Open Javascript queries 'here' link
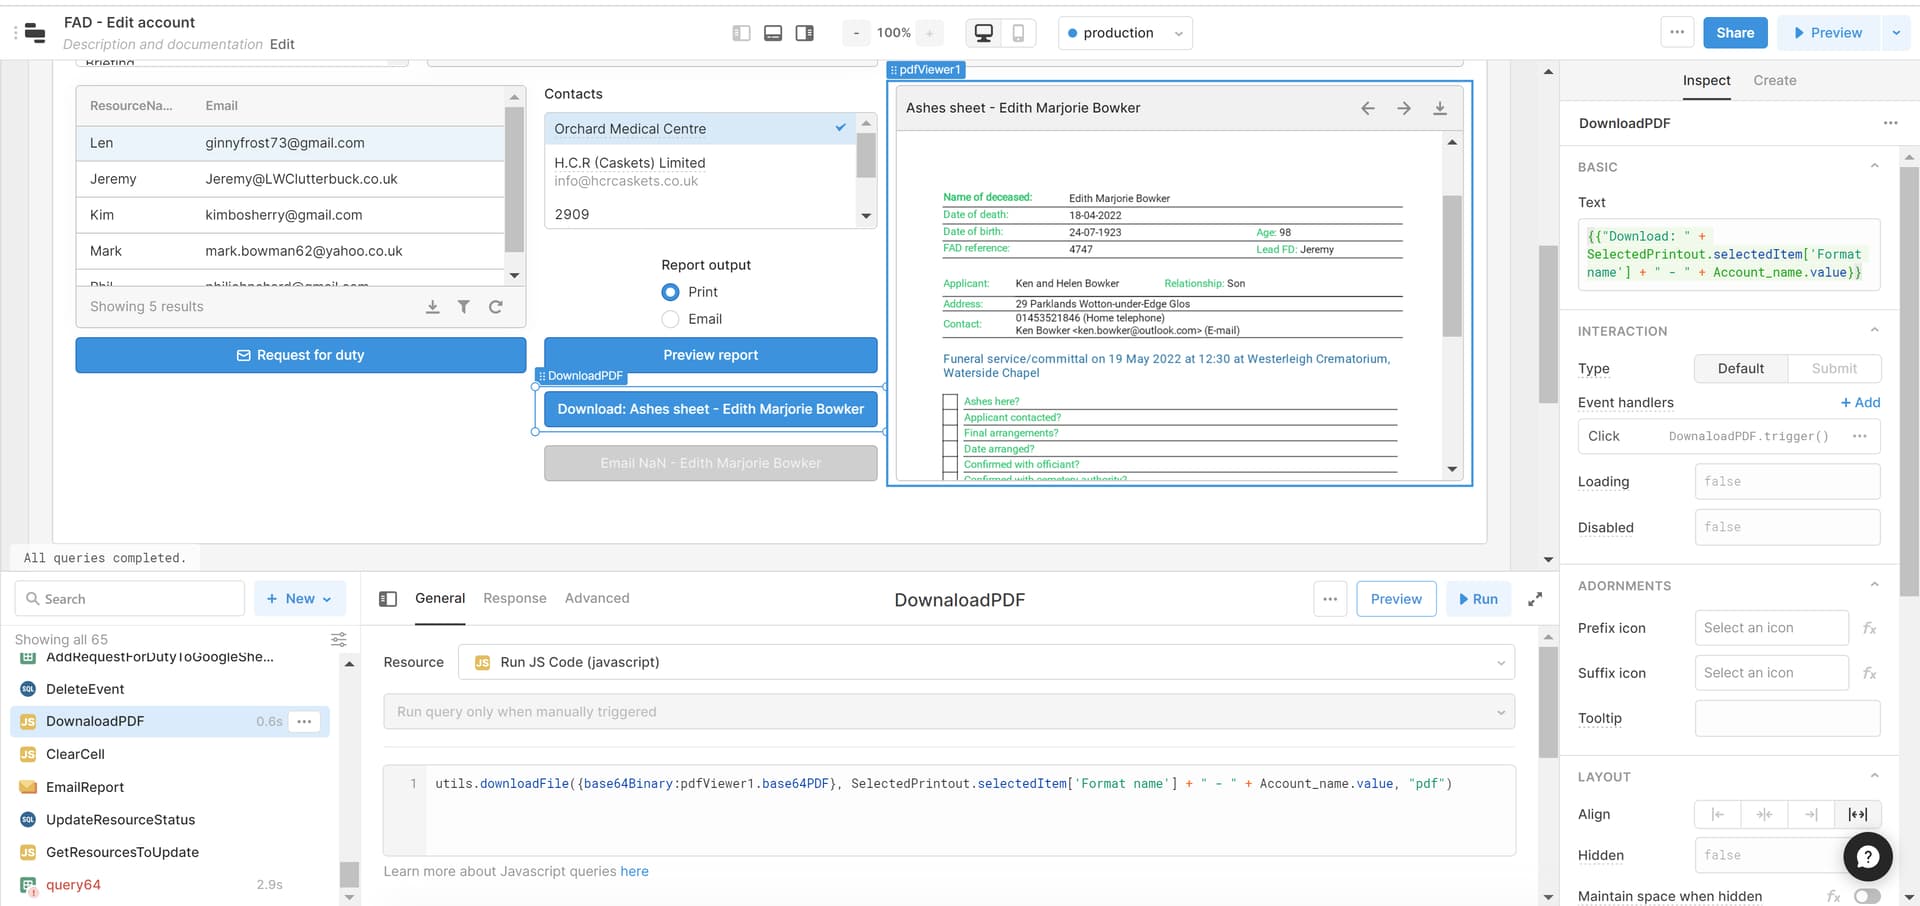Viewport: 1920px width, 906px height. 634,871
